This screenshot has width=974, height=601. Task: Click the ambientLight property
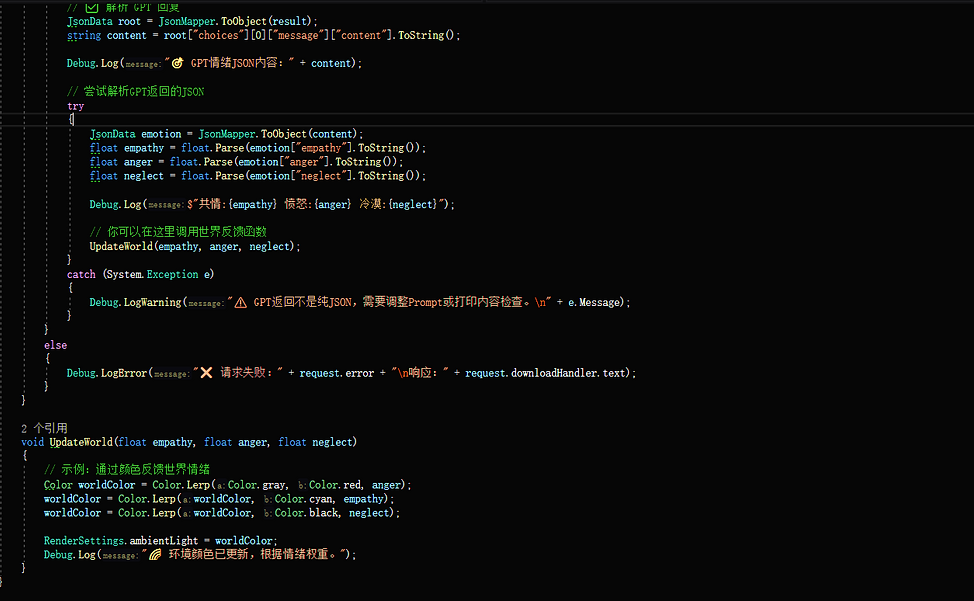click(x=163, y=541)
